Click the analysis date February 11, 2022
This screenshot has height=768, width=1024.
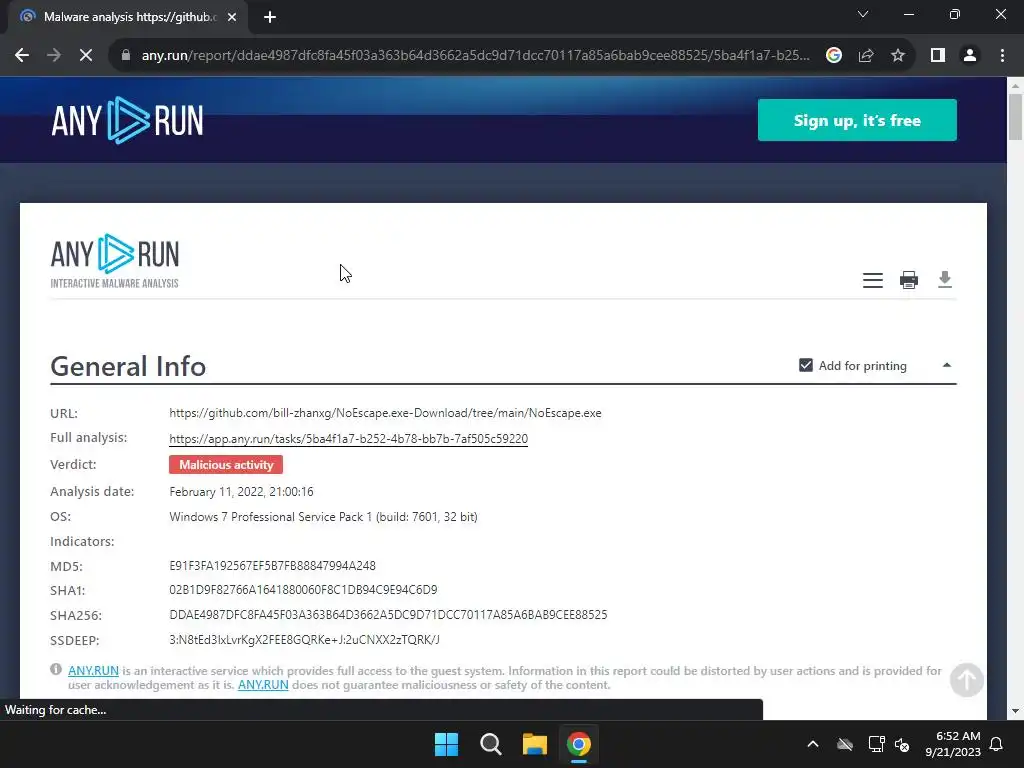point(241,492)
